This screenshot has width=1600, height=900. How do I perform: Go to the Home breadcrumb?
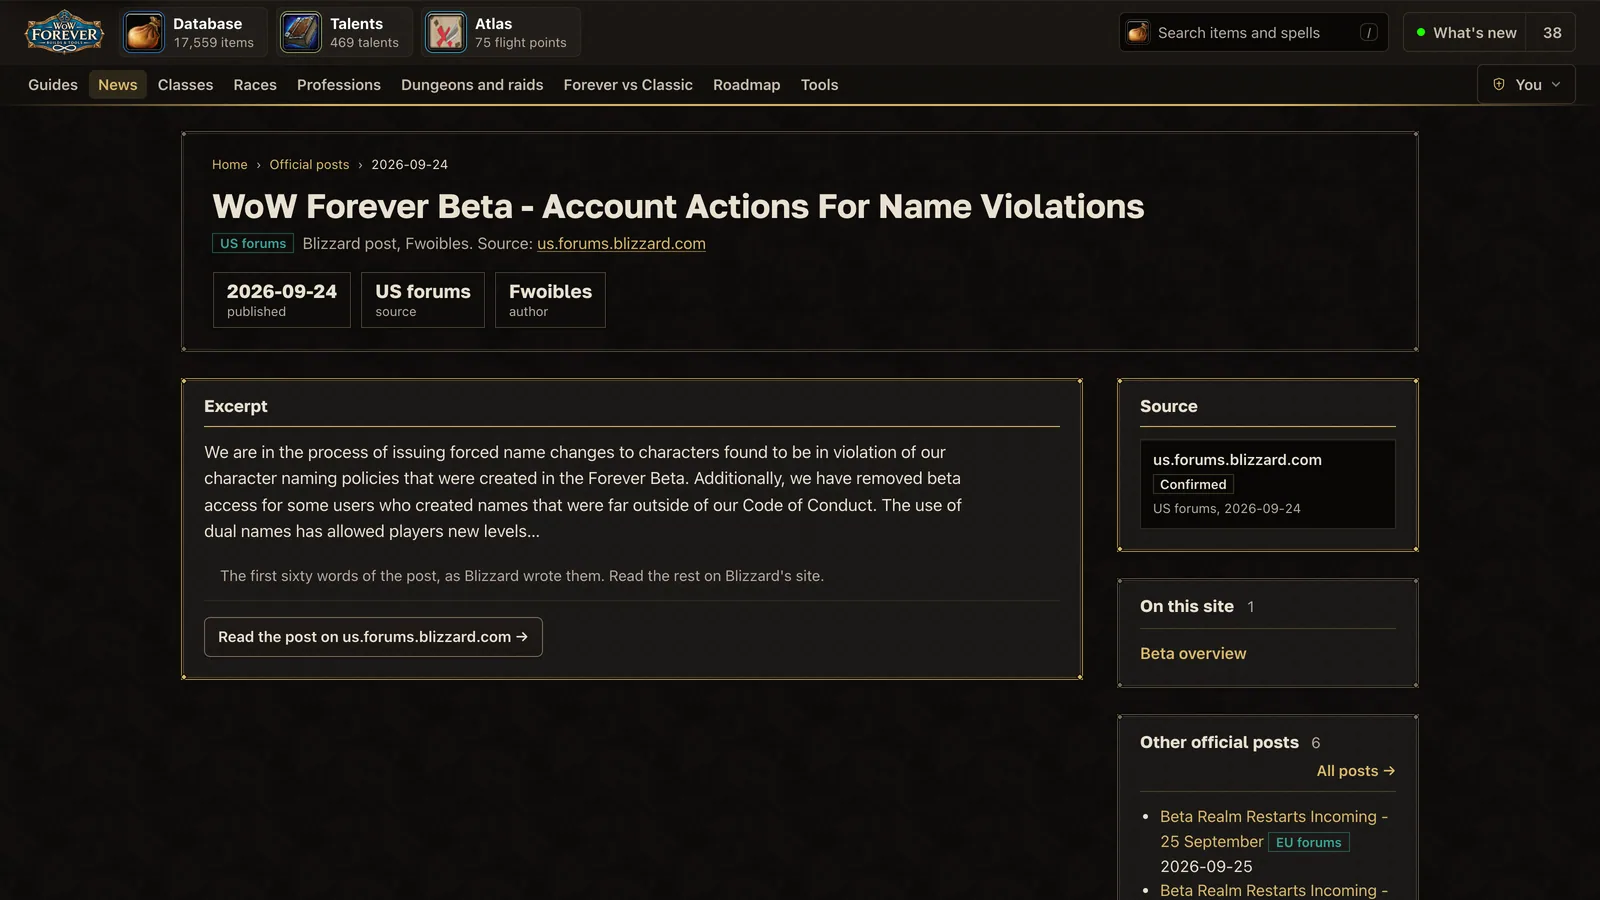[229, 164]
